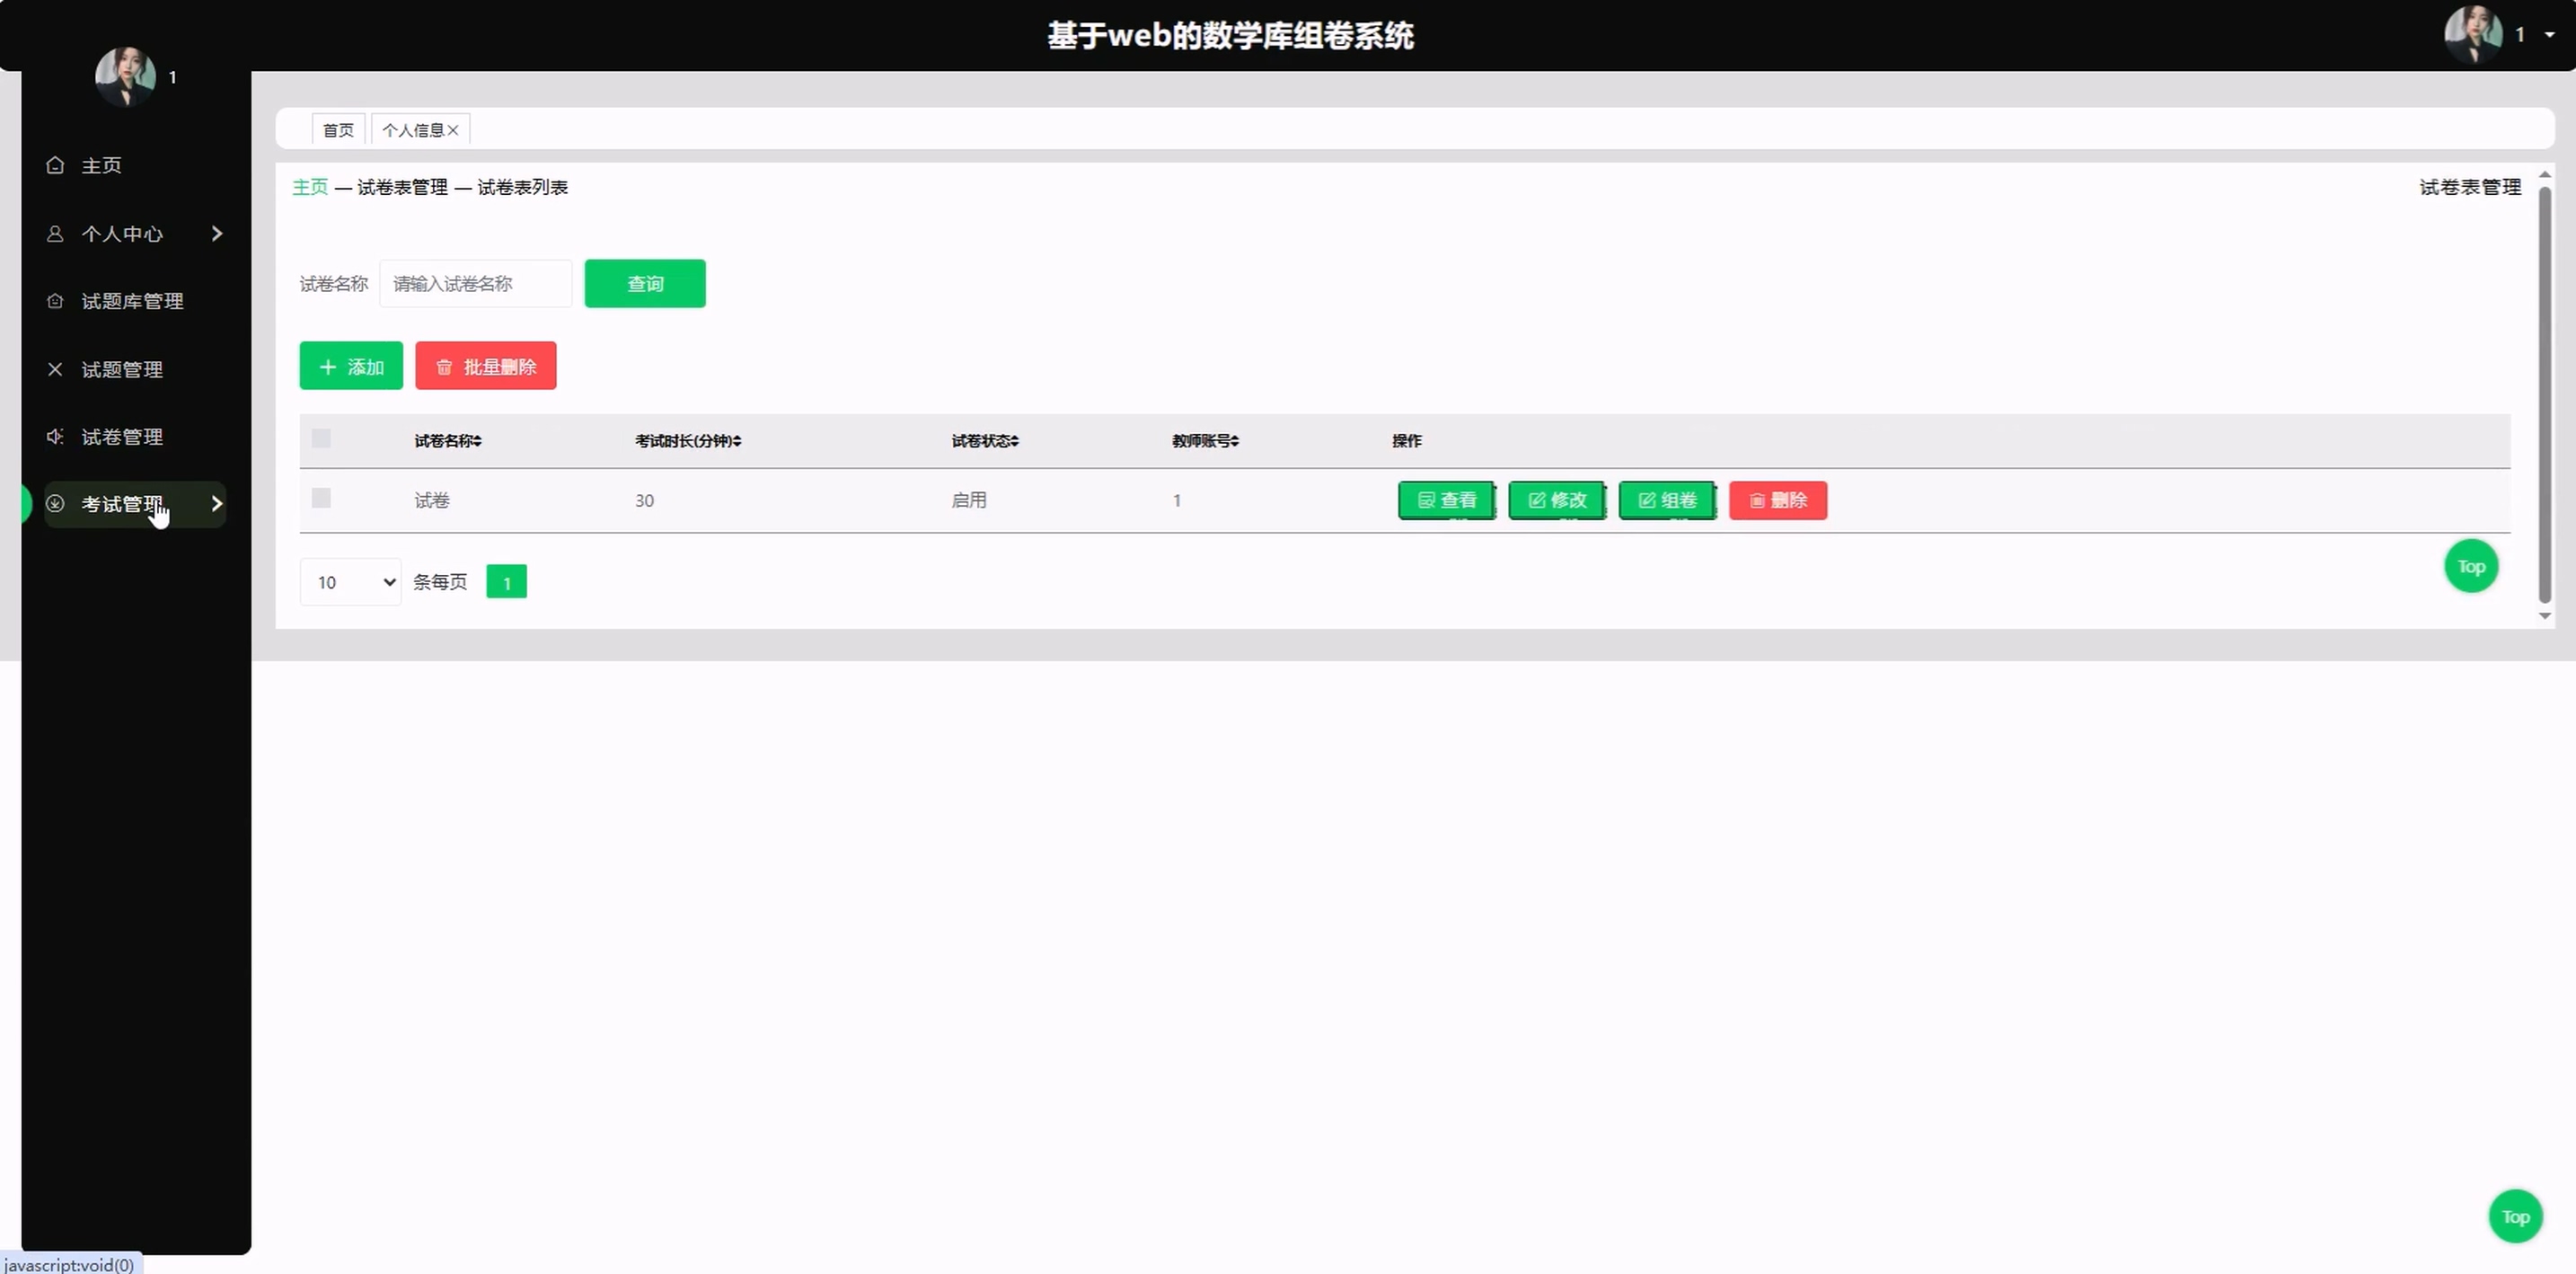This screenshot has width=2576, height=1274.
Task: Click the person icon for 个人中心
Action: (x=55, y=233)
